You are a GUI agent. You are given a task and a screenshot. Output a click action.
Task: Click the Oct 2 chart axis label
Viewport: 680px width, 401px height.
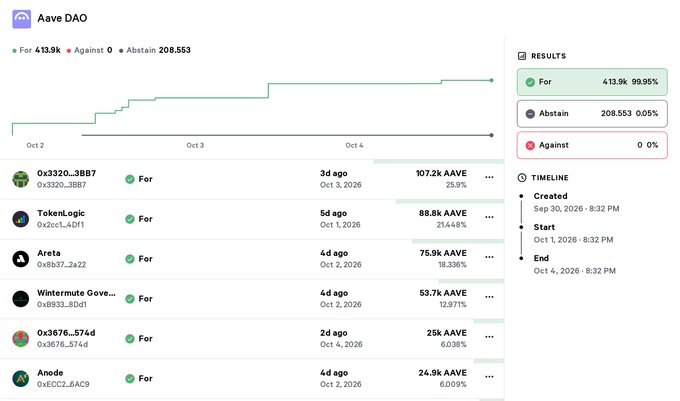35,146
